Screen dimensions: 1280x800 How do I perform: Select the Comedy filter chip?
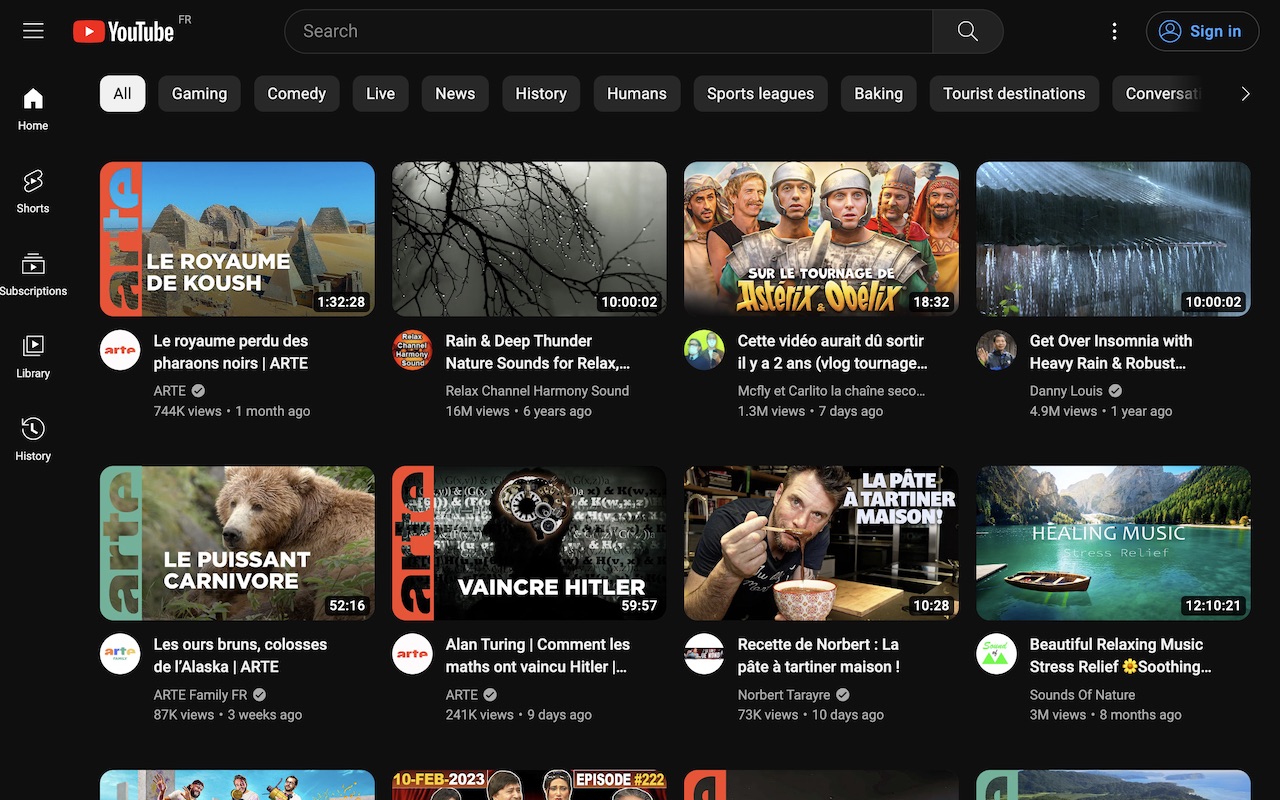point(296,93)
